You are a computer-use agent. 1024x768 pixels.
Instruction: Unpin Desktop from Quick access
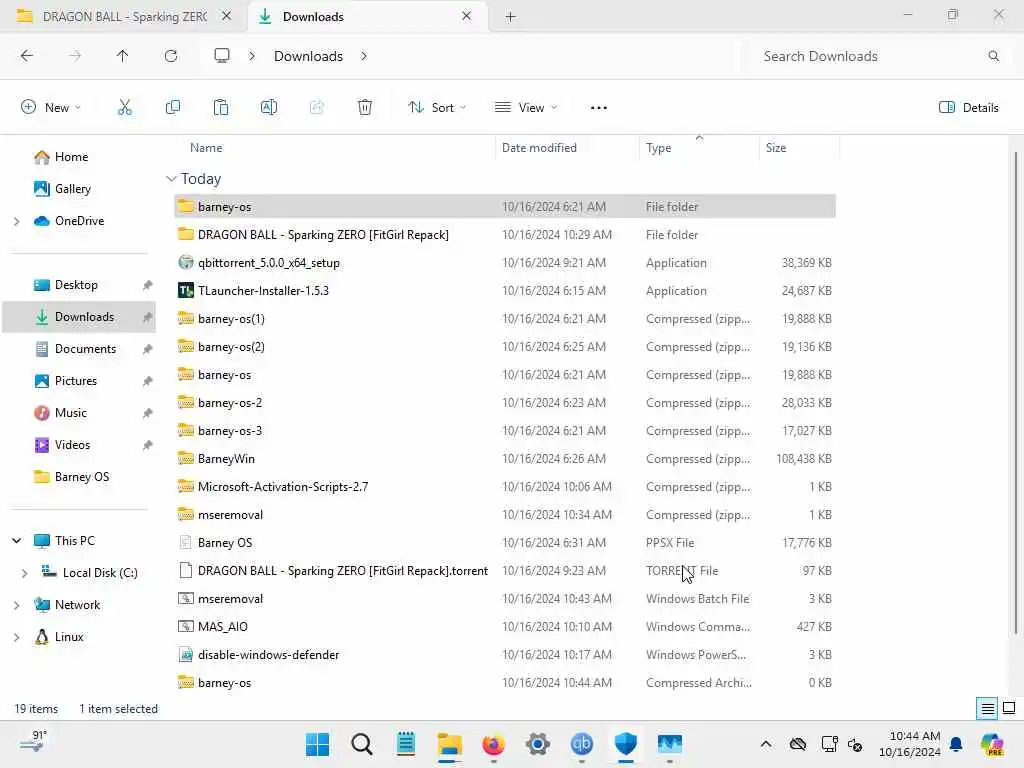(148, 285)
